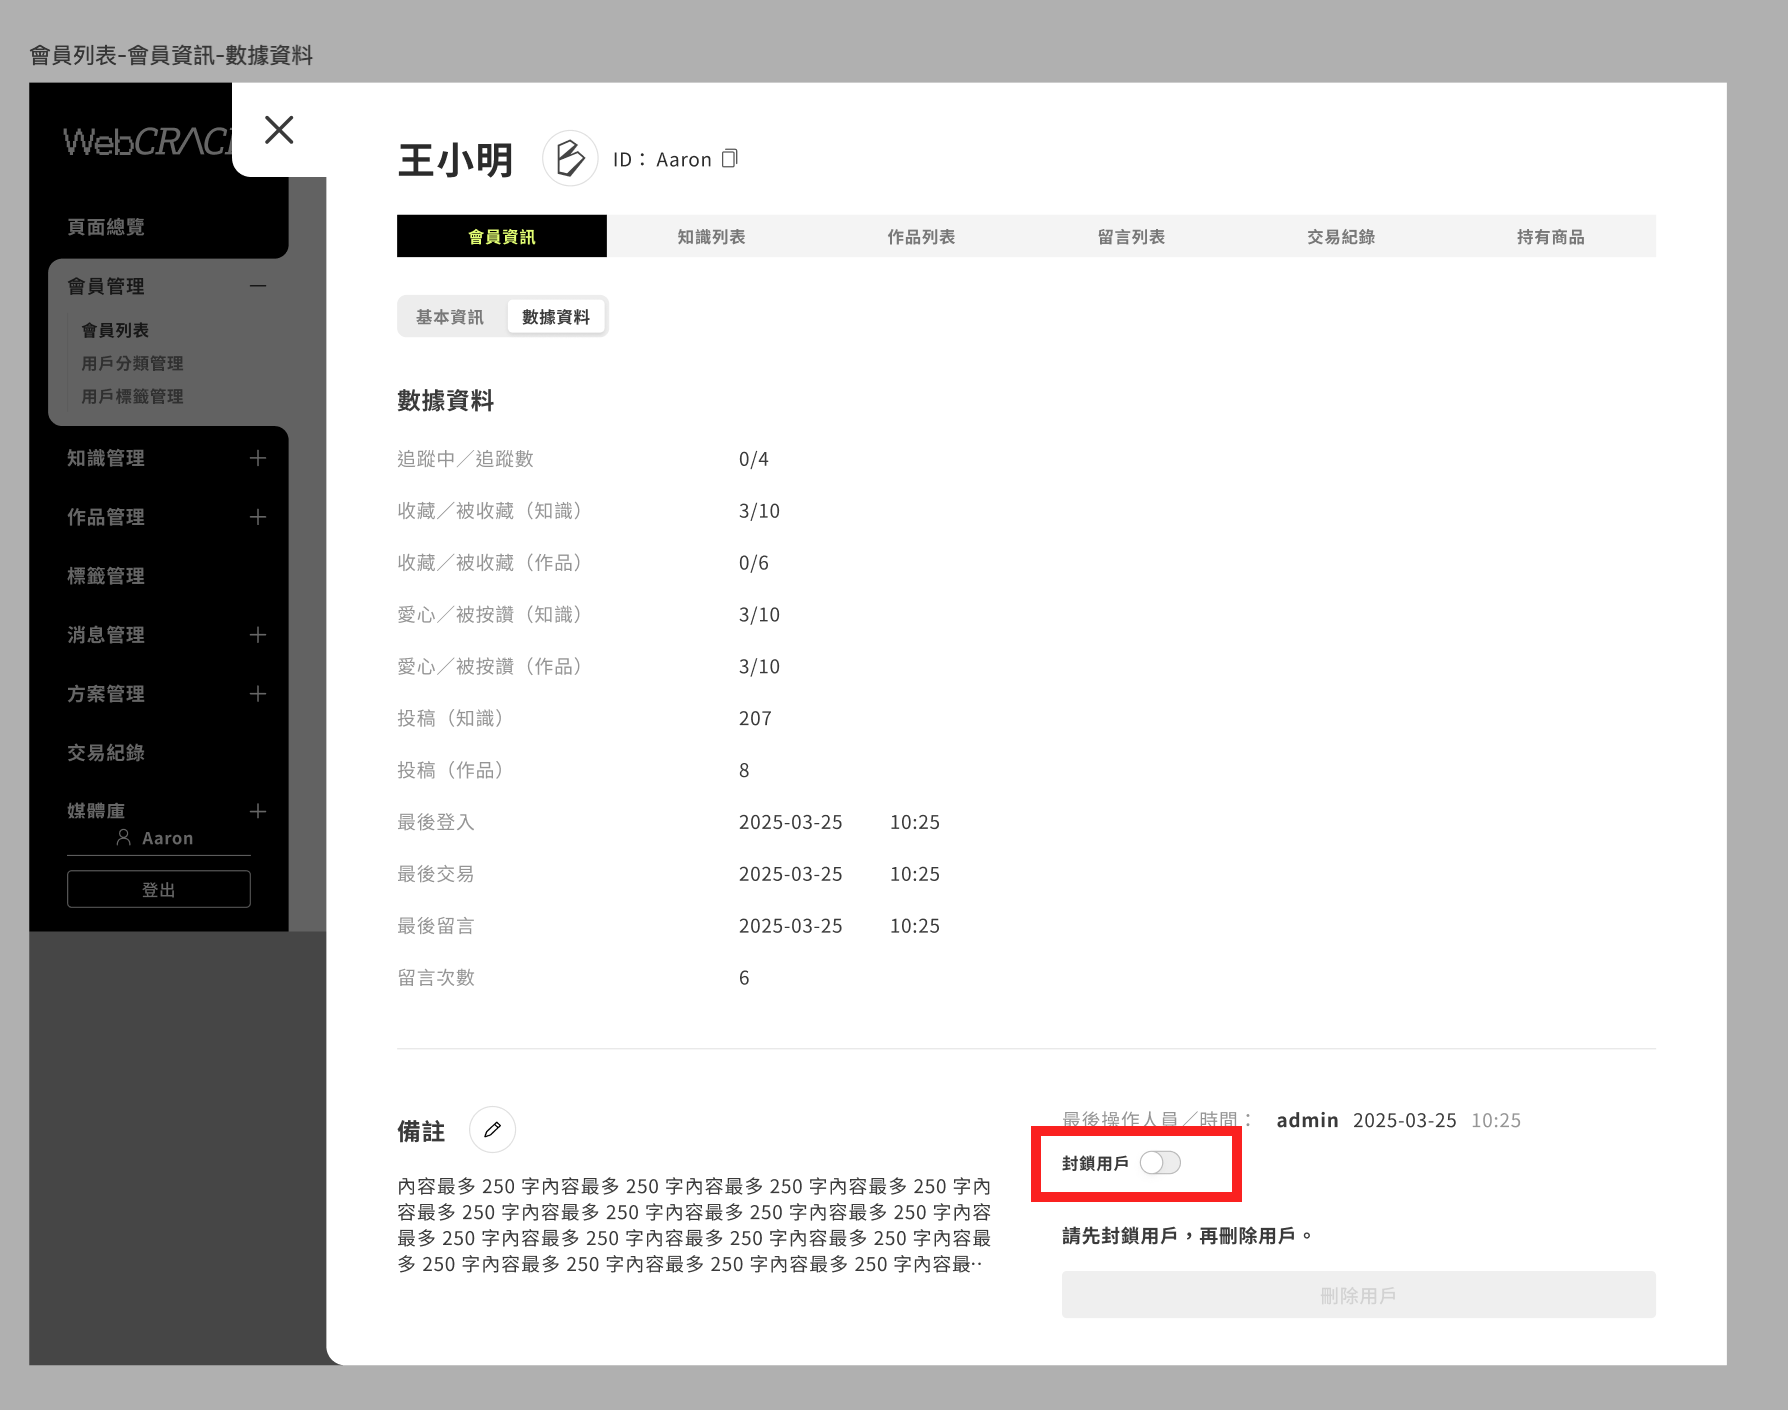1788x1410 pixels.
Task: Expand the 消息管理 menu
Action: 258,635
